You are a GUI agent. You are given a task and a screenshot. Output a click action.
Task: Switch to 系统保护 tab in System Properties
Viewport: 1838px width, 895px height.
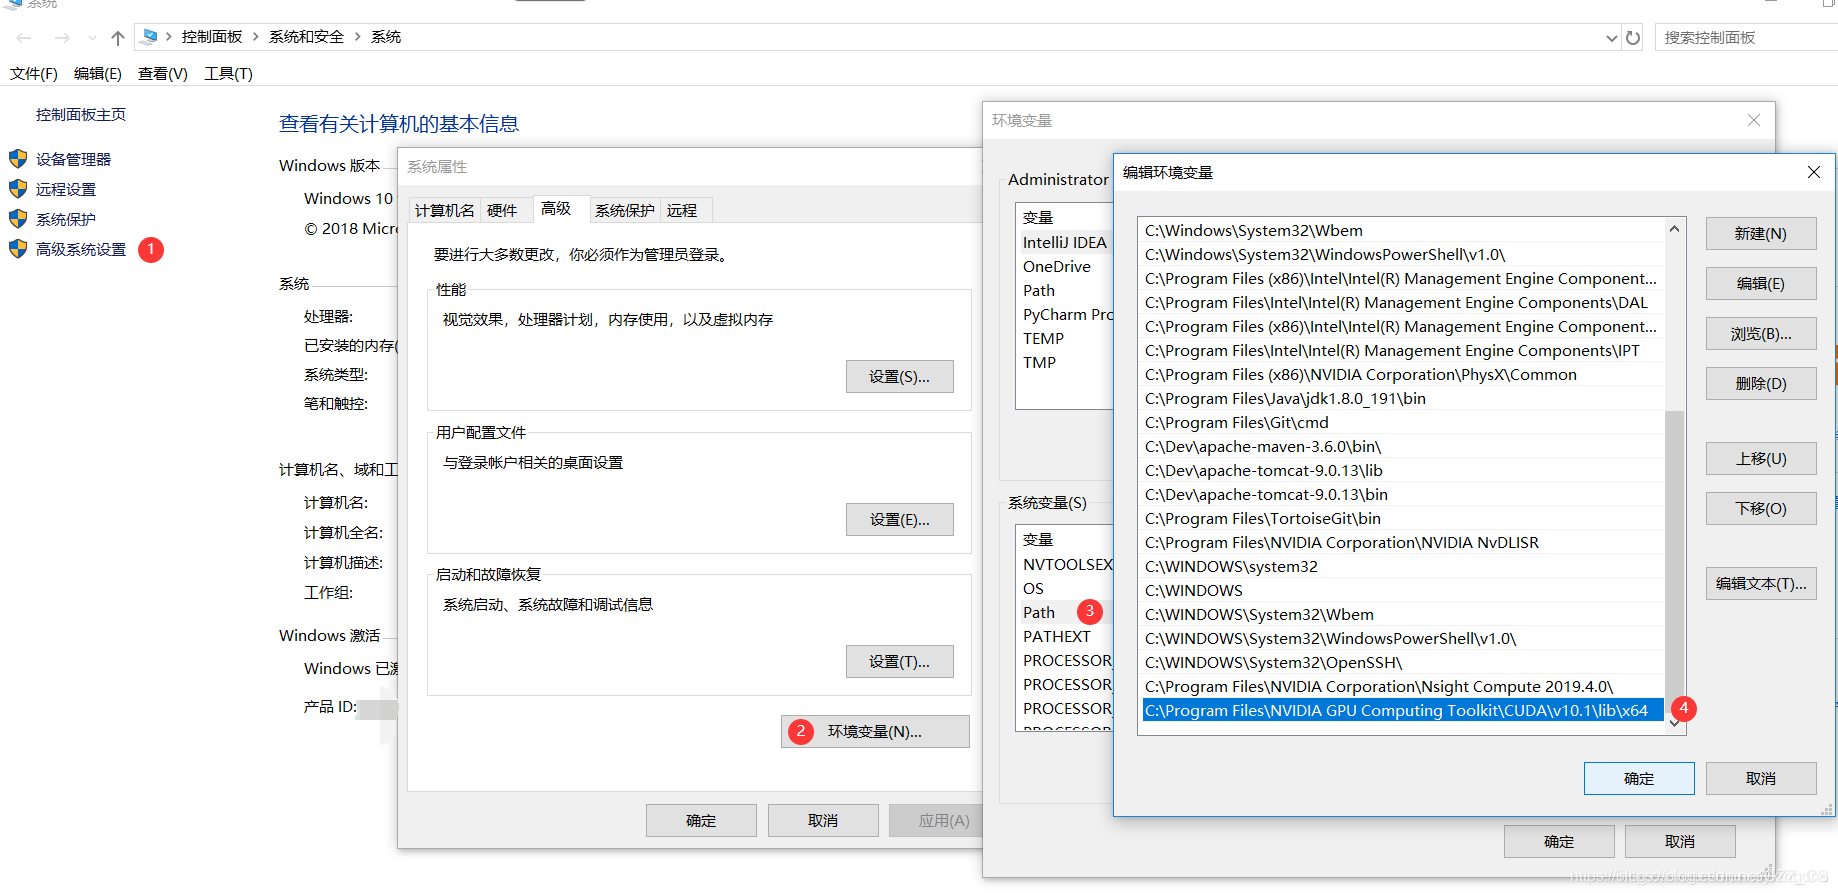tap(625, 210)
